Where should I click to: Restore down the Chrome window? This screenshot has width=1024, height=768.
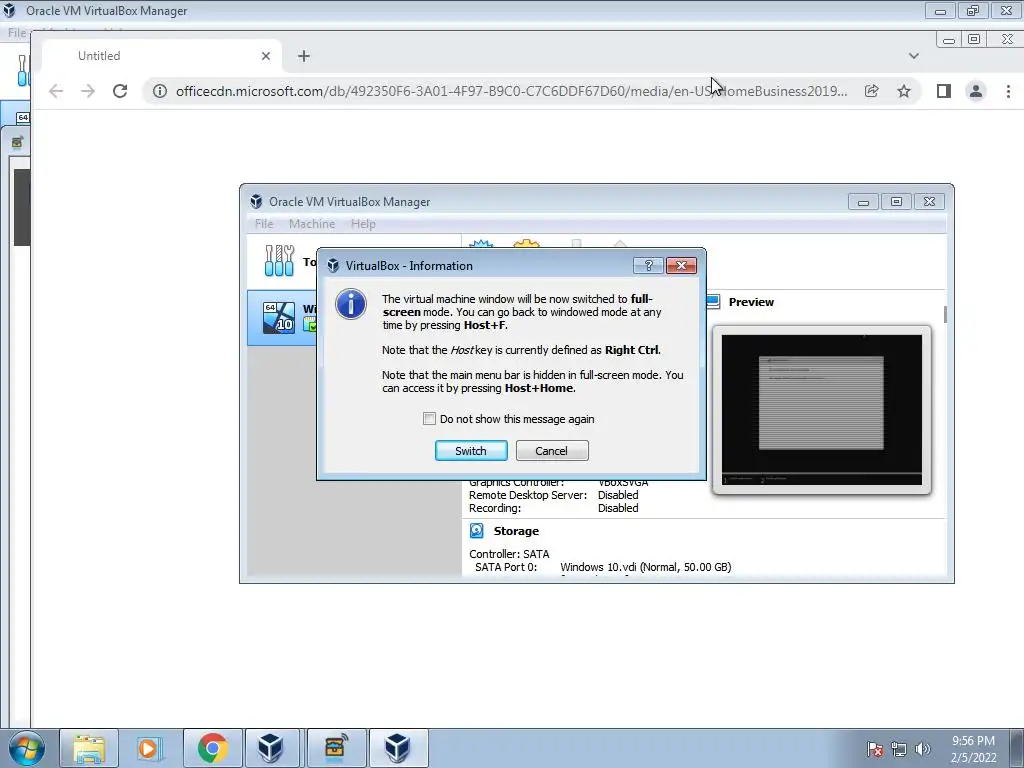coord(974,40)
